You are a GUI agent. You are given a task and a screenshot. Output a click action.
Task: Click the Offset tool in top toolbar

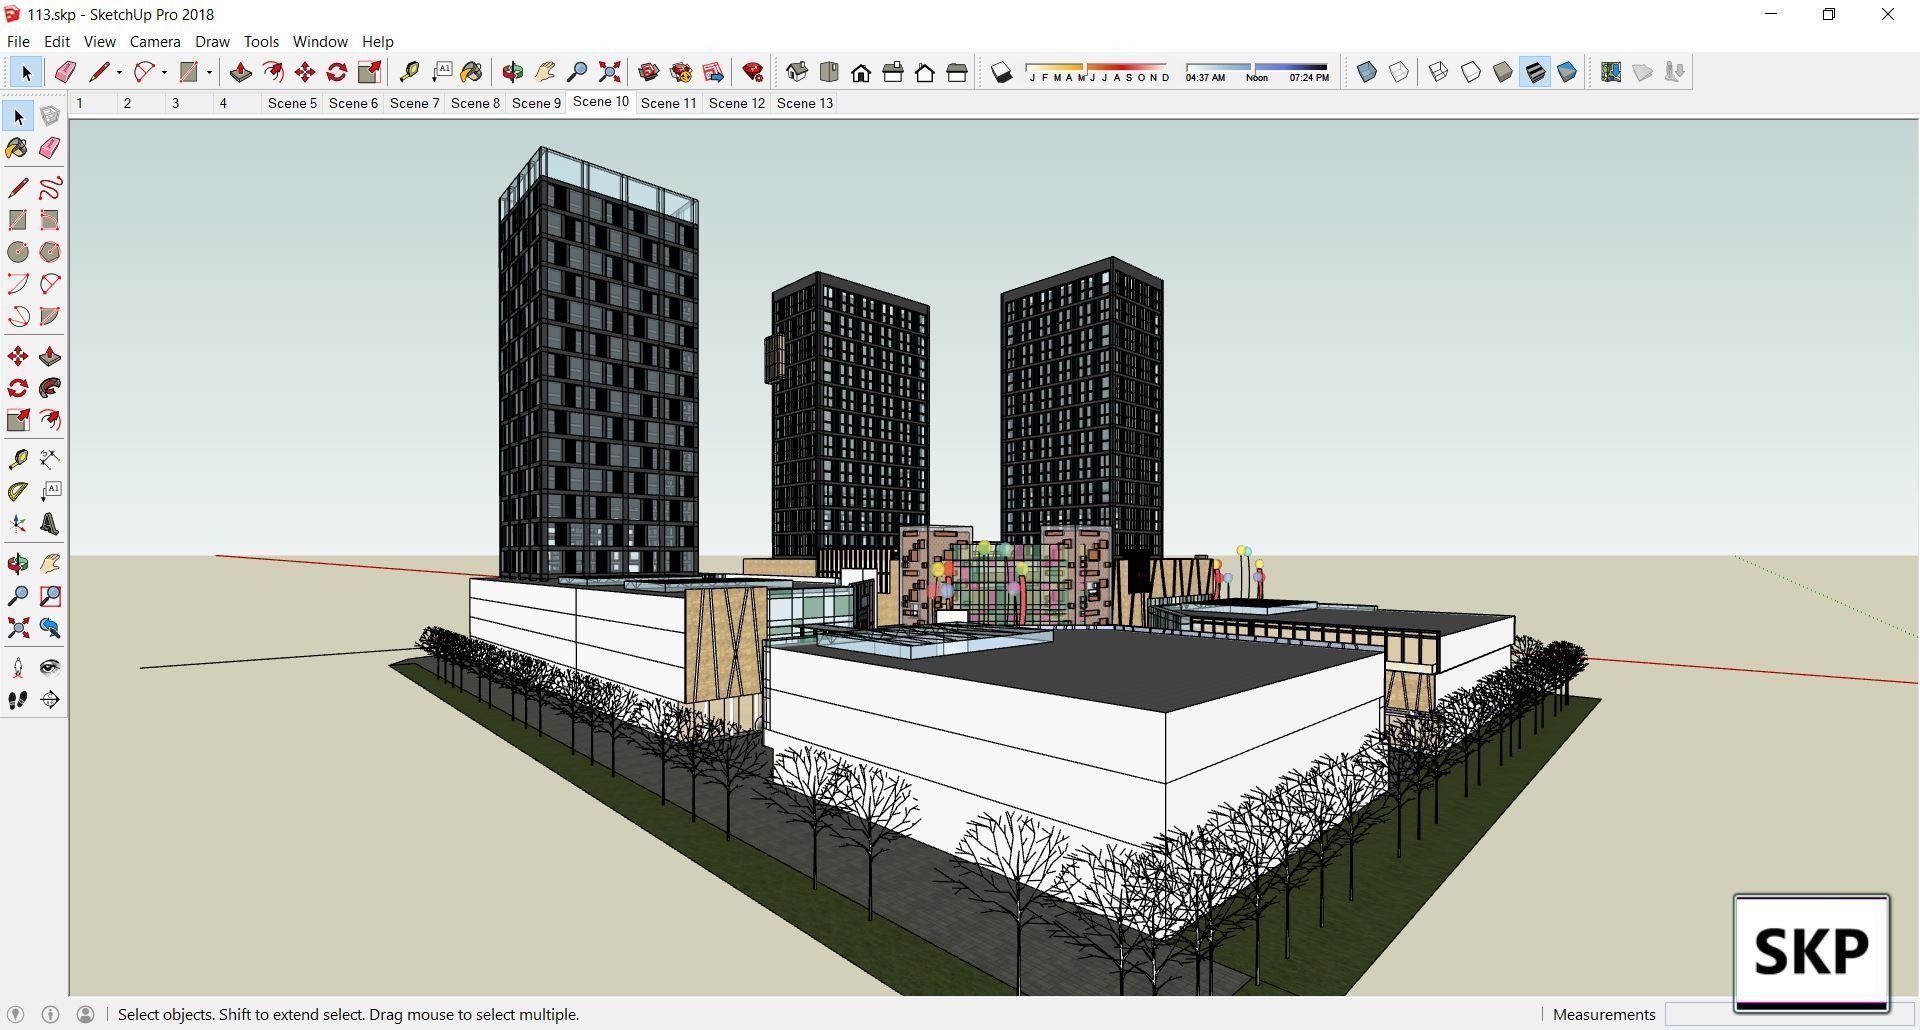pyautogui.click(x=272, y=72)
